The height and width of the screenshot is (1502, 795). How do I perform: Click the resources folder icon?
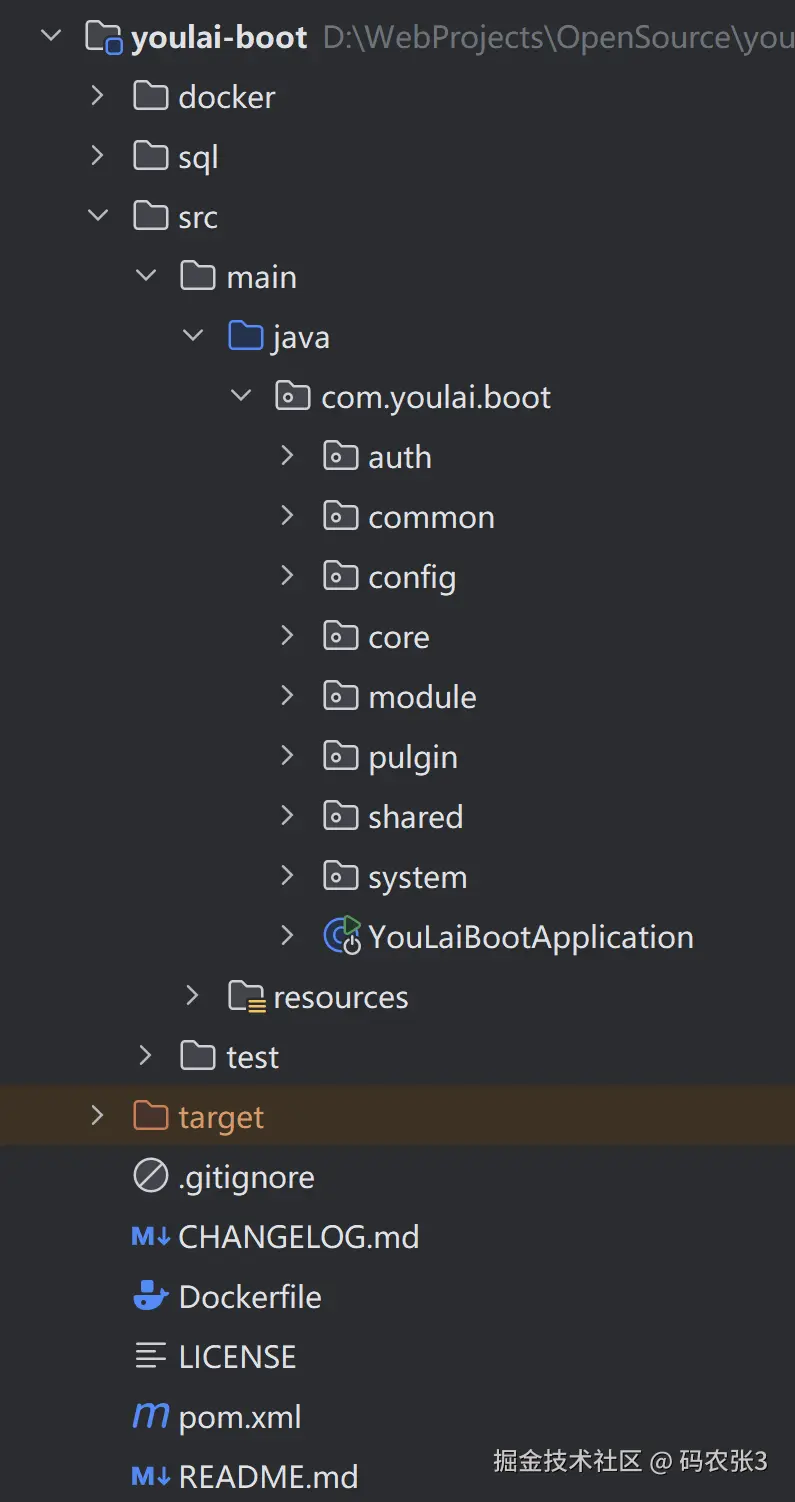246,997
